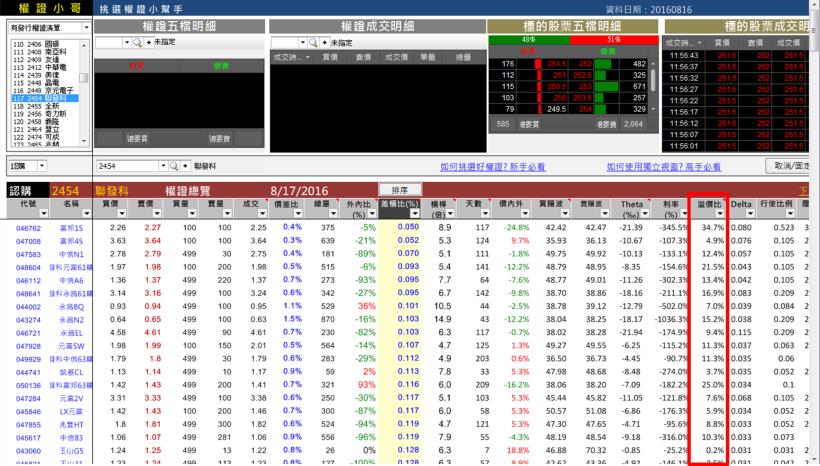Click the diamond icon in the 權證成交明細 panel

325,43
